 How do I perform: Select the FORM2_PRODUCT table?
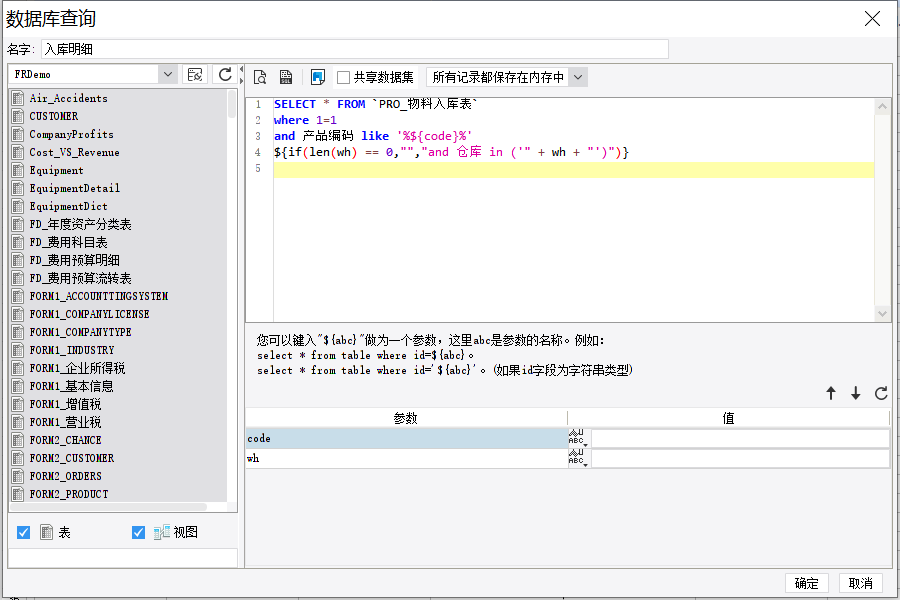tap(69, 494)
